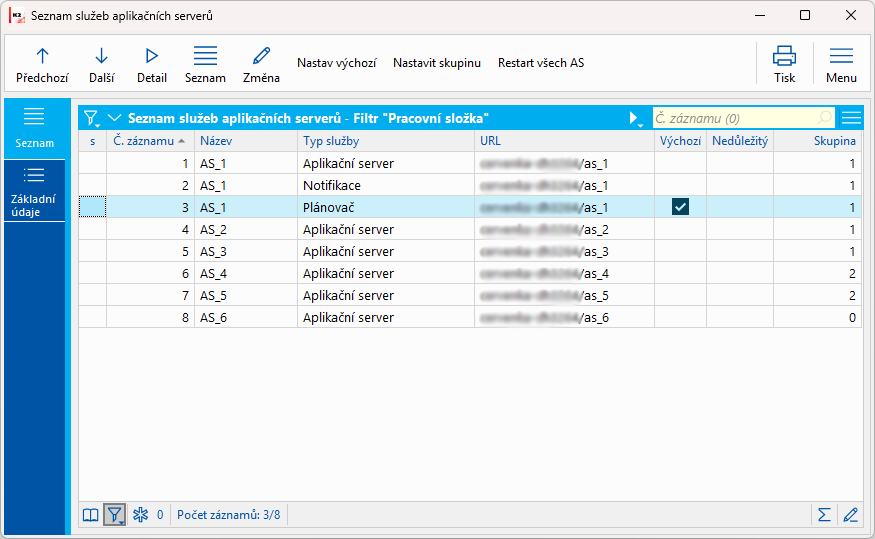Open filter funnel icon in list header

click(x=90, y=118)
